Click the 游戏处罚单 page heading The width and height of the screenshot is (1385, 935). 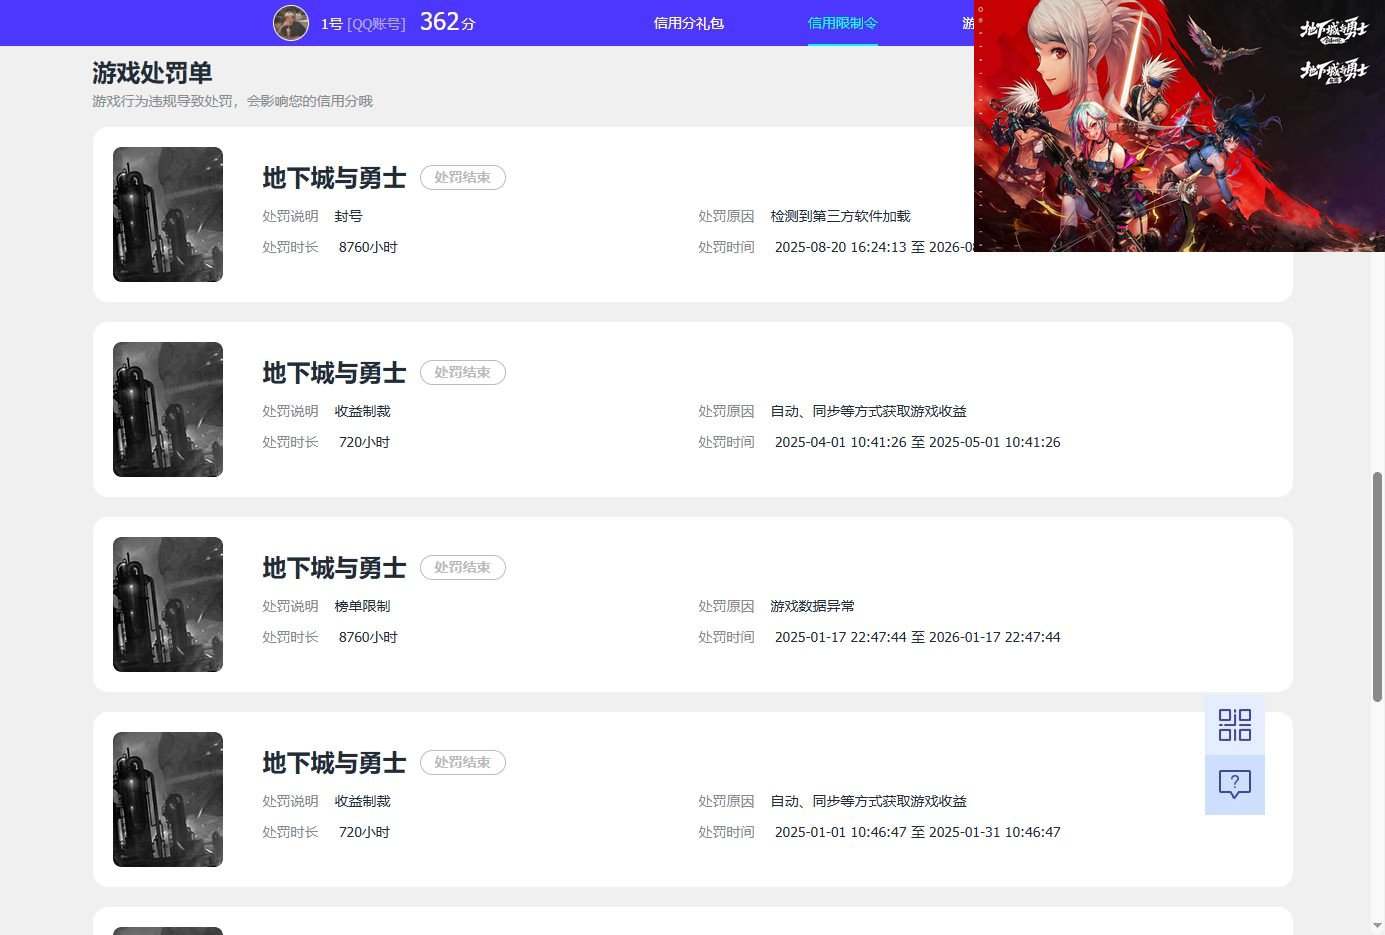point(152,73)
